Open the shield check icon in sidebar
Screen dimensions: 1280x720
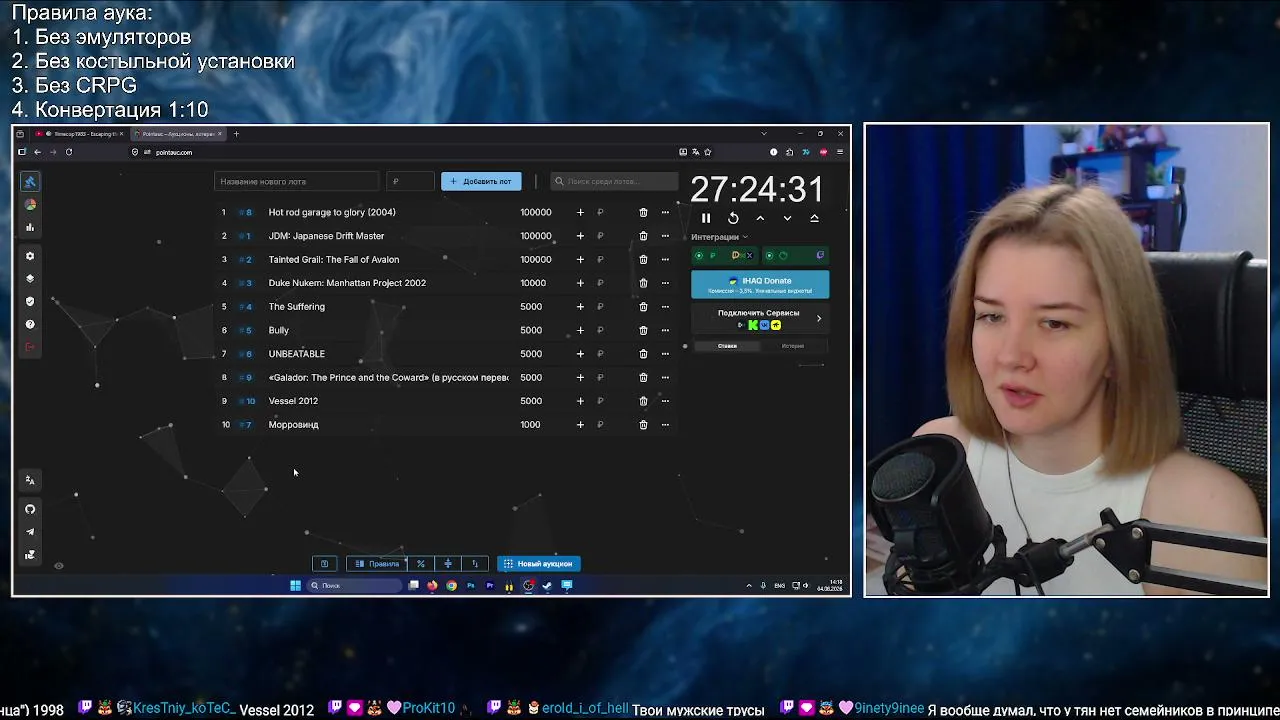point(30,301)
